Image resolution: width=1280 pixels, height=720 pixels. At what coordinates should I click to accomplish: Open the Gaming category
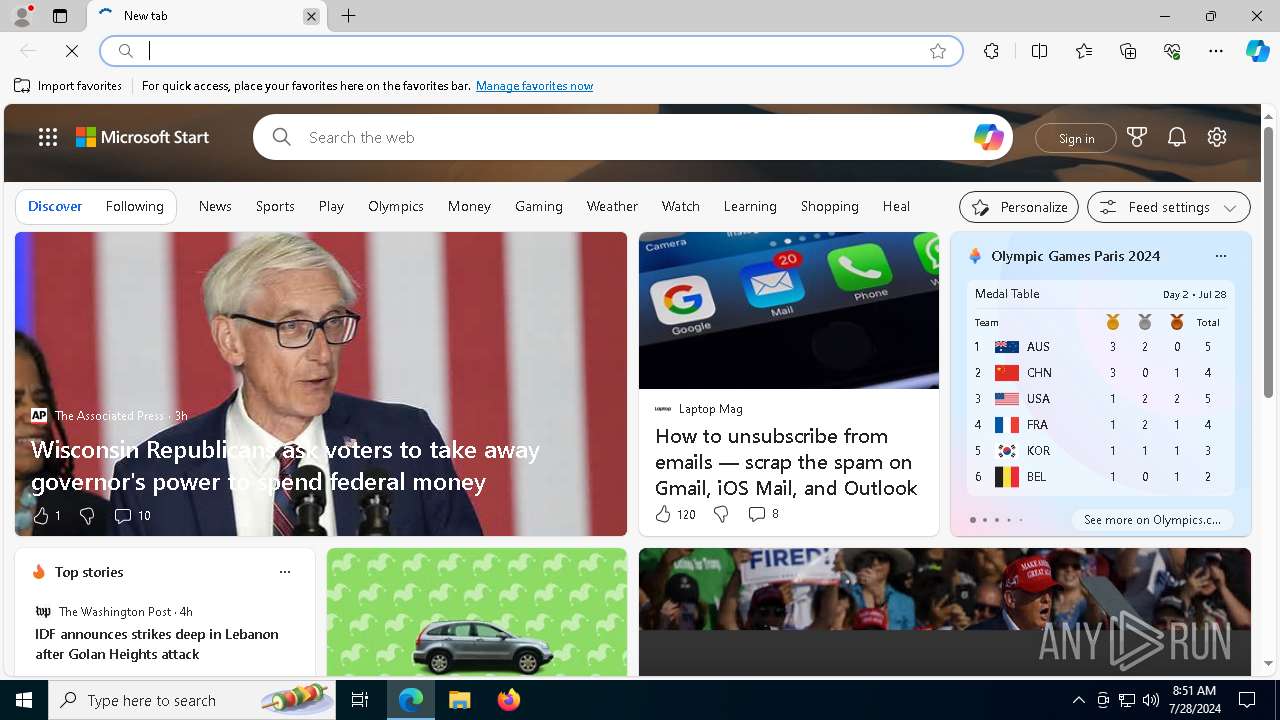point(539,206)
